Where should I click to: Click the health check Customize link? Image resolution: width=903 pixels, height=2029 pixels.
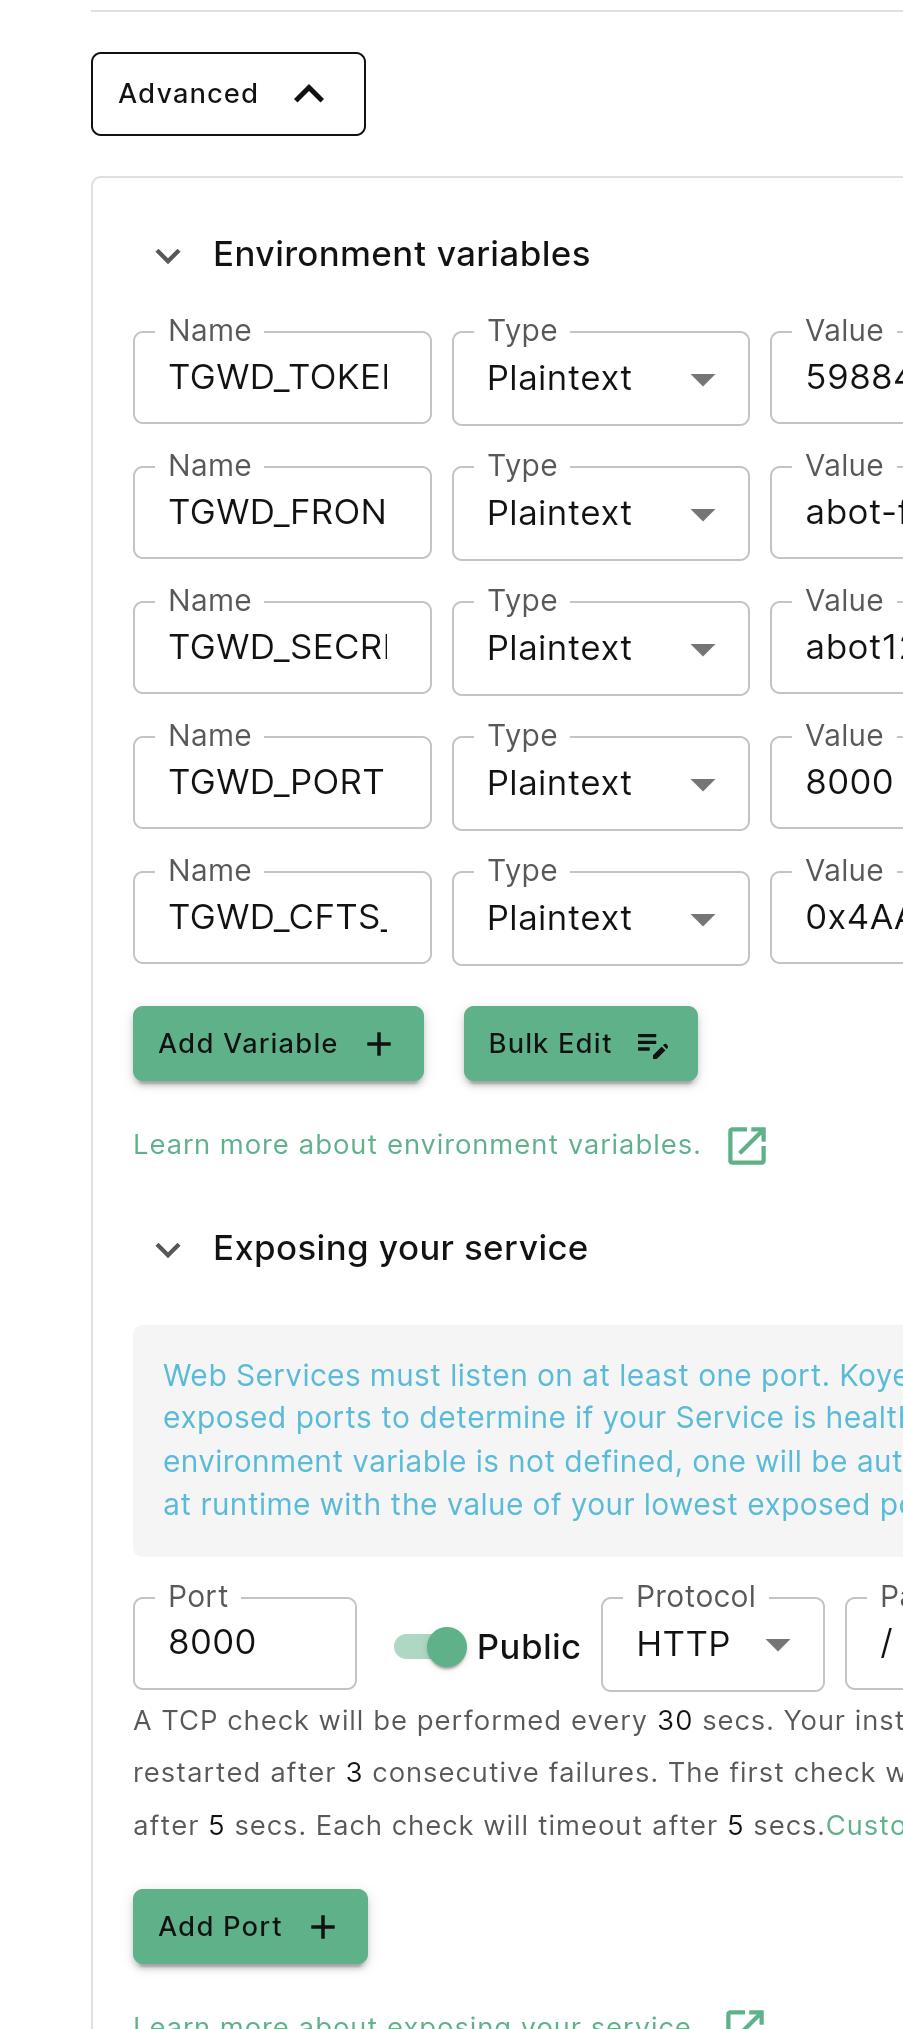click(864, 1826)
